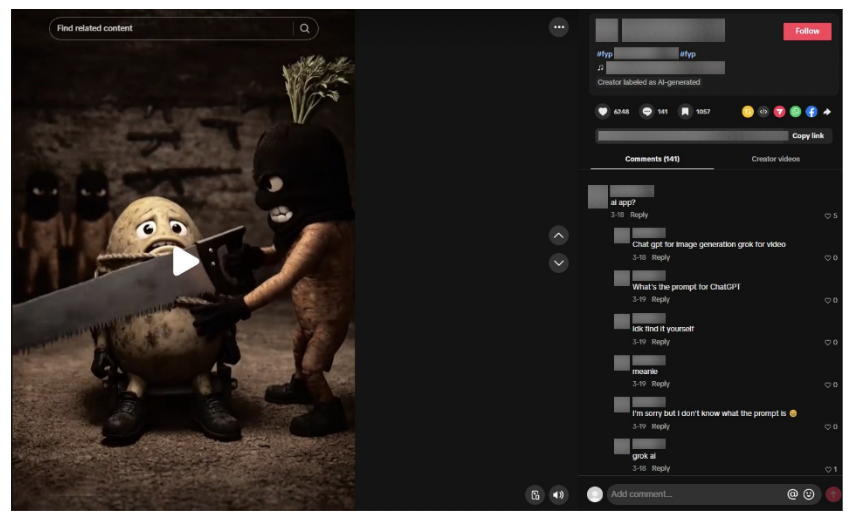The width and height of the screenshot is (856, 522).
Task: Click the search magnifier icon
Action: click(x=305, y=28)
